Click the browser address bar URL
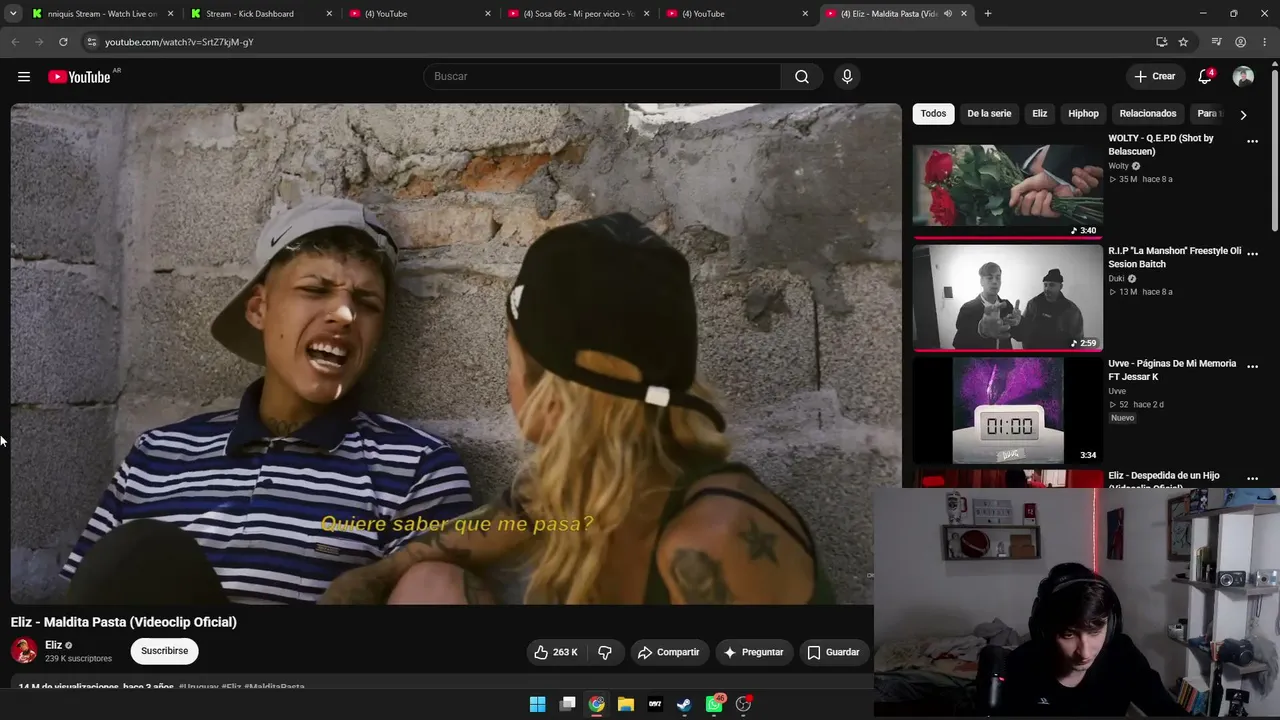 (x=179, y=42)
